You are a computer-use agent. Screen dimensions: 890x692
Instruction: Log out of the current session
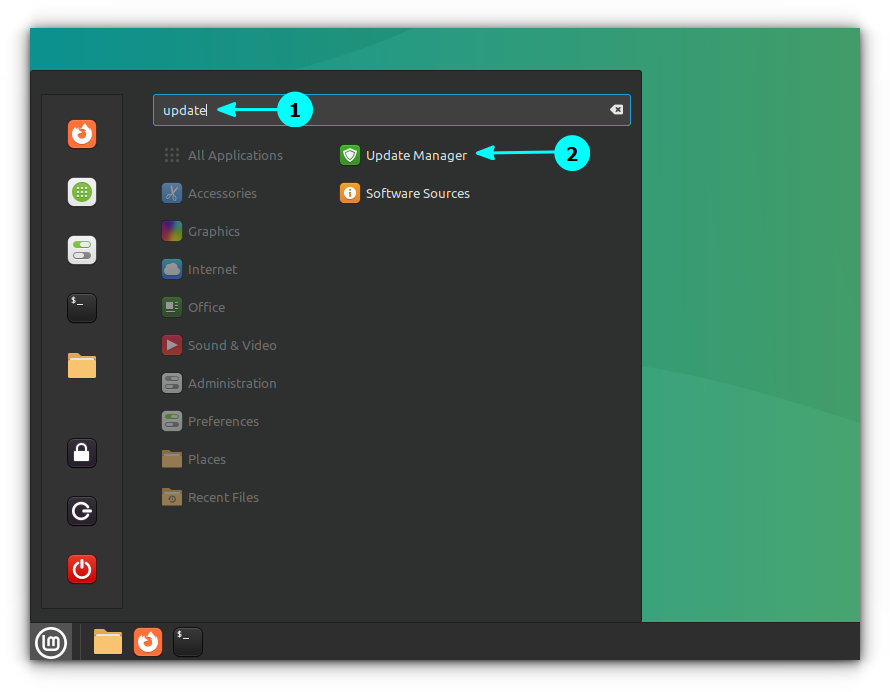(x=81, y=511)
